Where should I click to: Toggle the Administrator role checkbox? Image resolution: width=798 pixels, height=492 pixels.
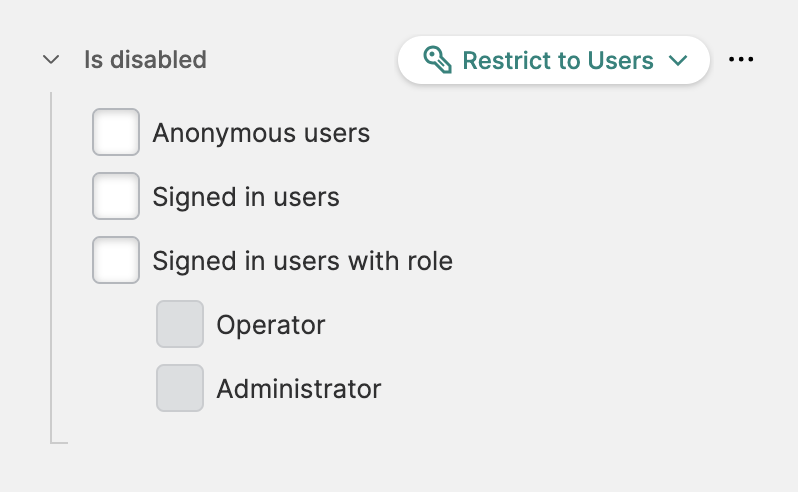[x=180, y=389]
